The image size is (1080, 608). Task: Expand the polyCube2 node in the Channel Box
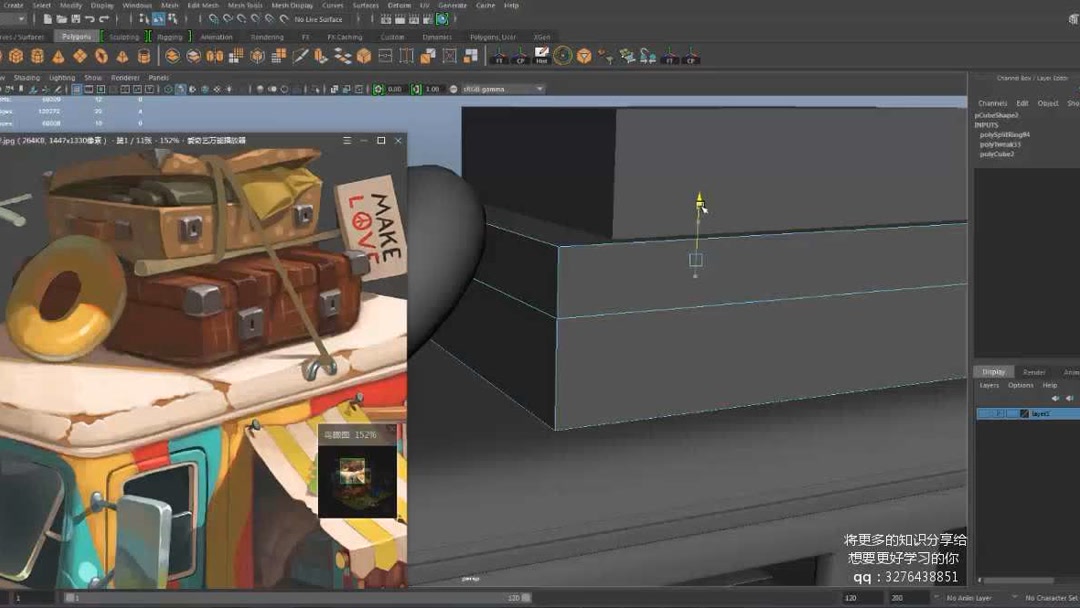(x=1000, y=154)
